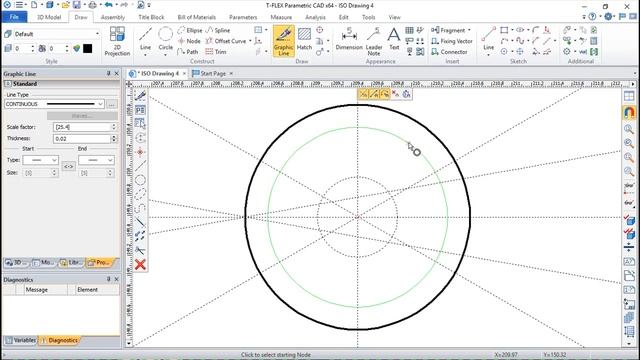Click the magnet snap icon on the right toolbar
Screen dimensions: 640x360
[x=629, y=112]
